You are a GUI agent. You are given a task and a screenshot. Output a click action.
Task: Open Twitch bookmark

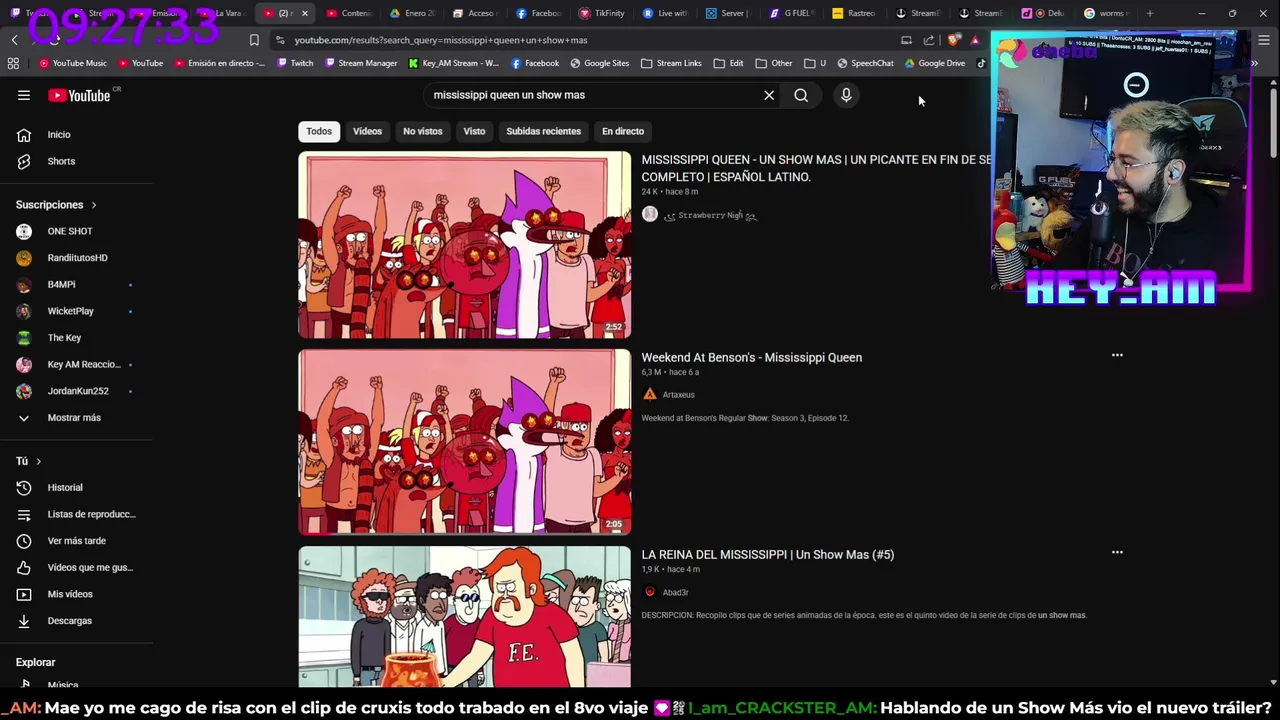[295, 63]
